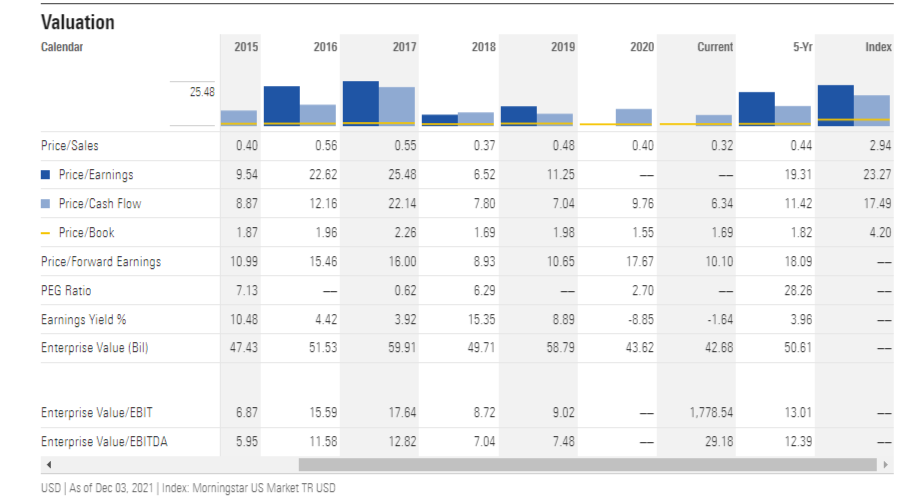Click the Price/Sales row label
This screenshot has height=497, width=908.
70,146
